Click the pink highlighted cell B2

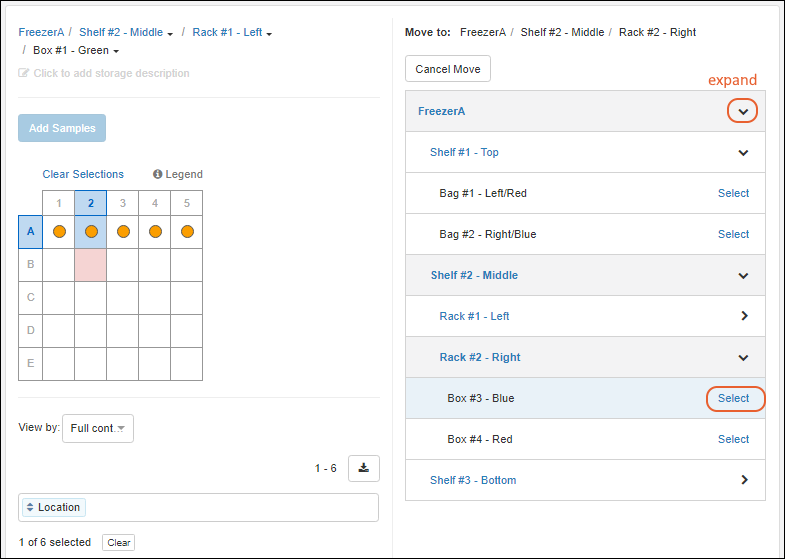click(91, 264)
